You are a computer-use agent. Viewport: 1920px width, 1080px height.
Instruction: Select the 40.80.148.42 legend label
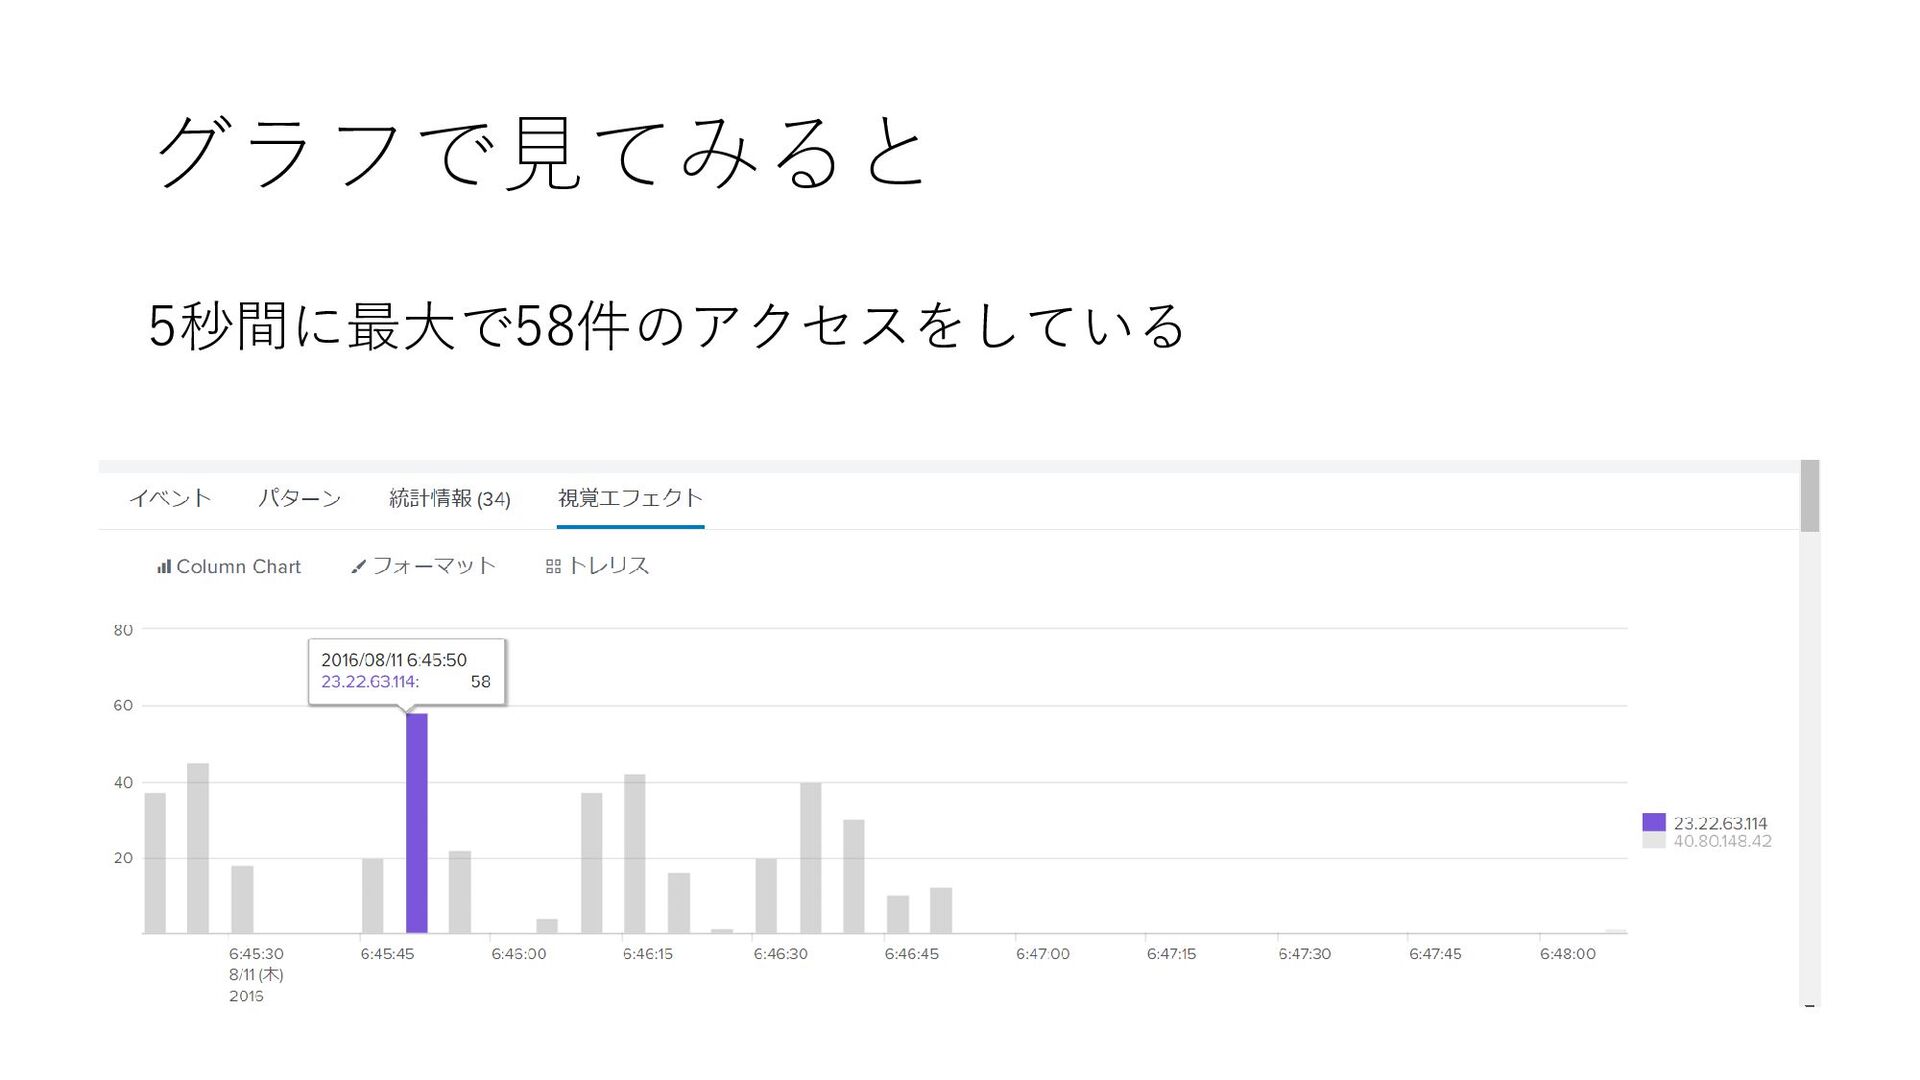pos(1722,841)
